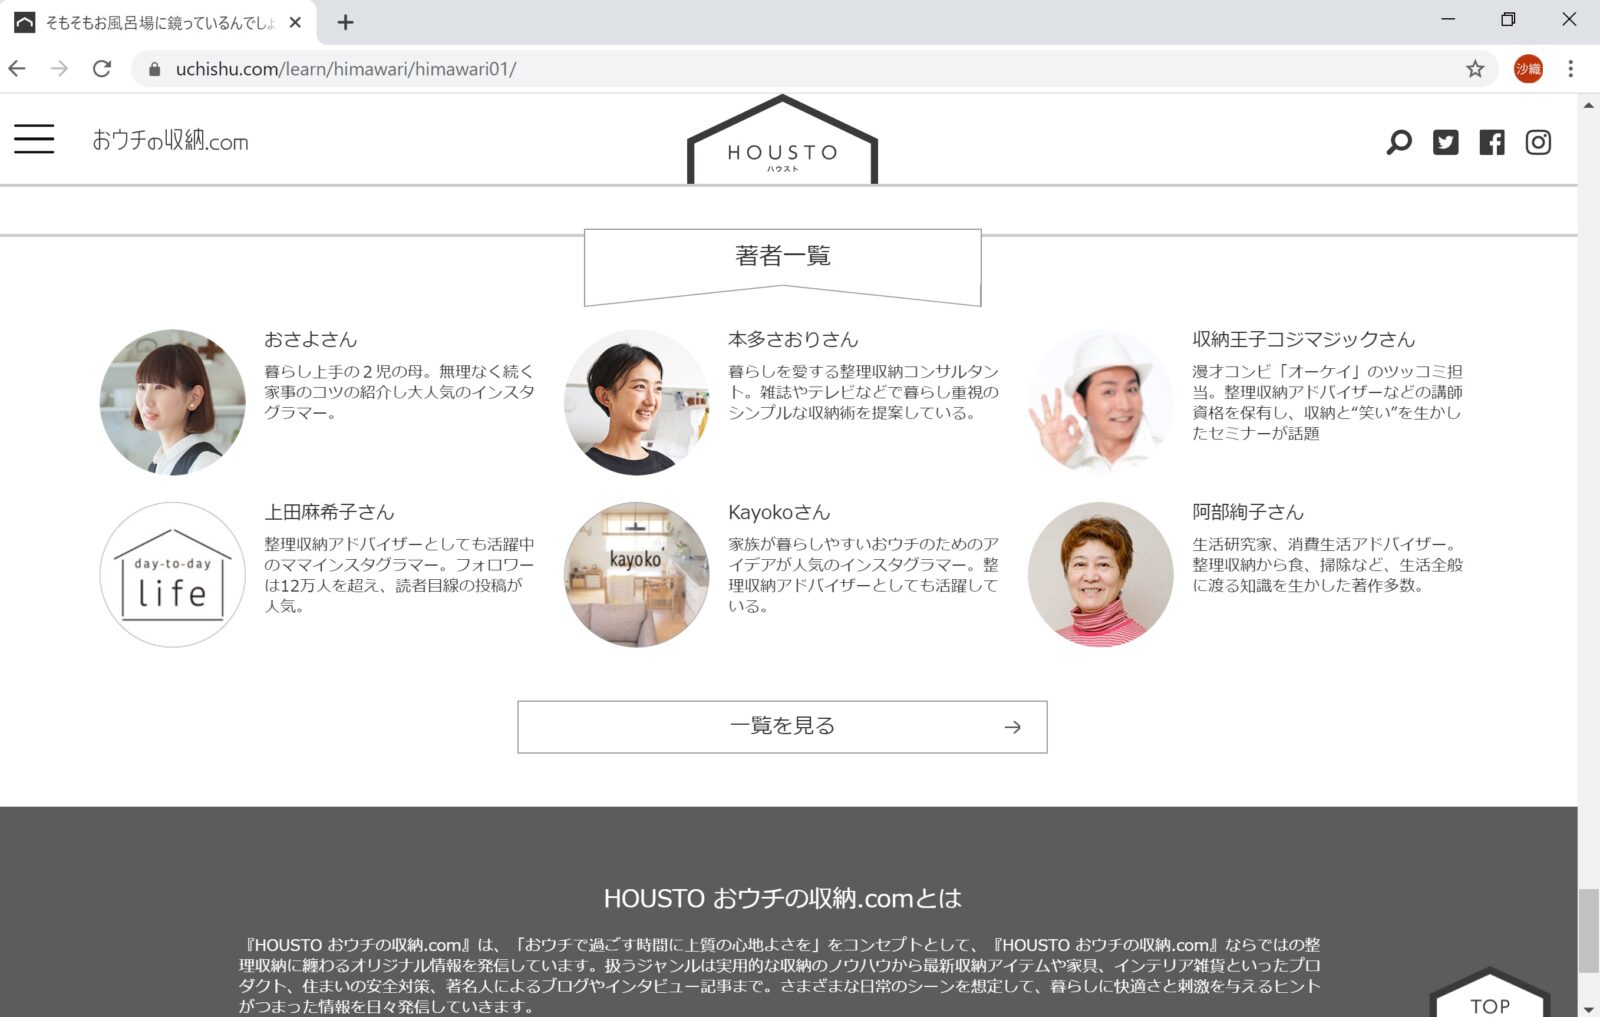Click 本多さおりさん author photo
Screen dimensions: 1600x1017
click(636, 402)
